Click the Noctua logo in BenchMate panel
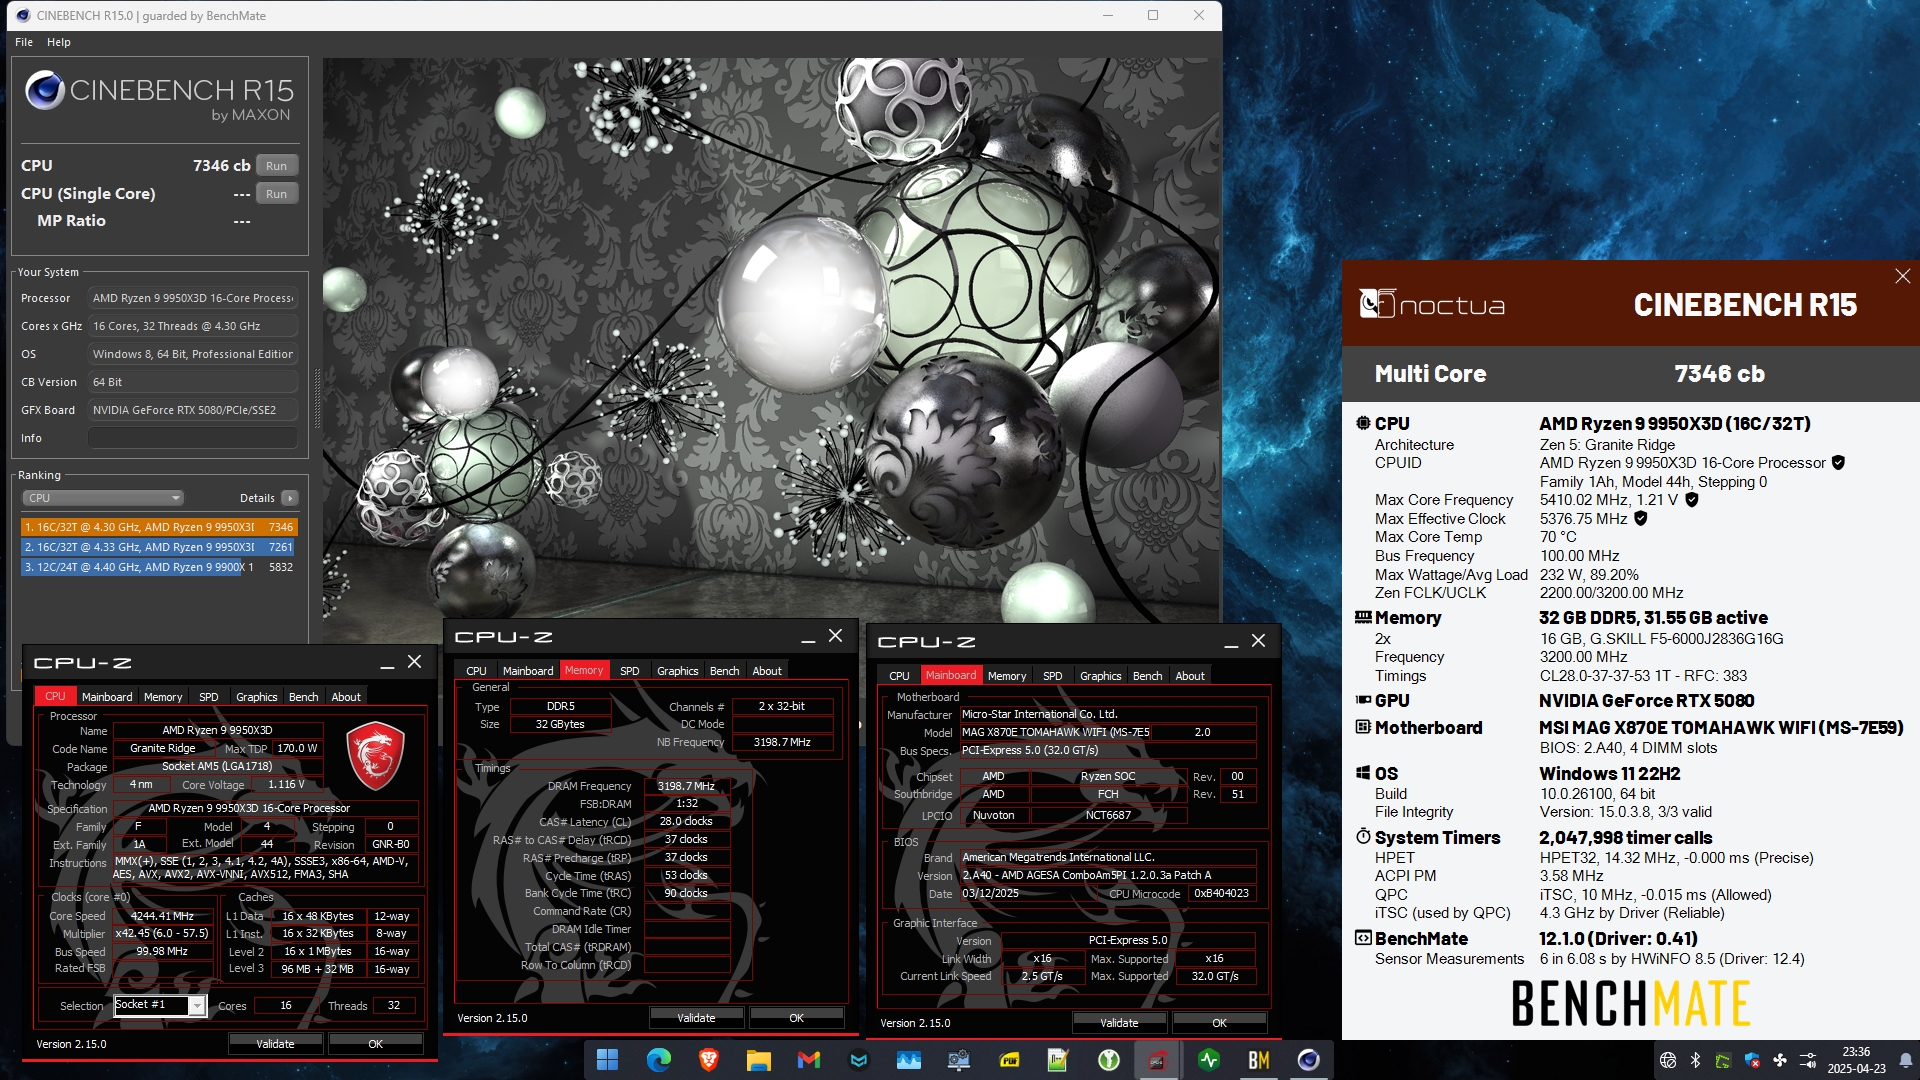The image size is (1920, 1080). 1432,304
